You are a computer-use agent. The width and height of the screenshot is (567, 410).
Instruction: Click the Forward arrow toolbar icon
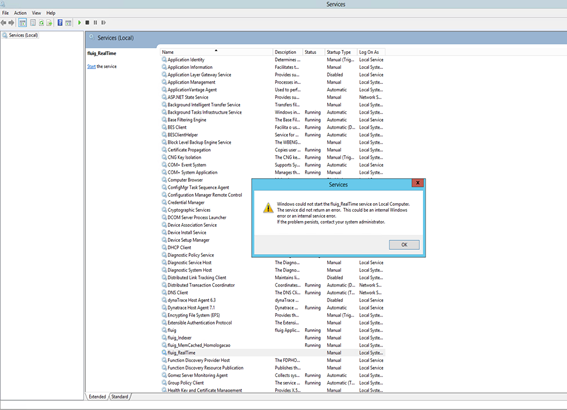point(11,23)
